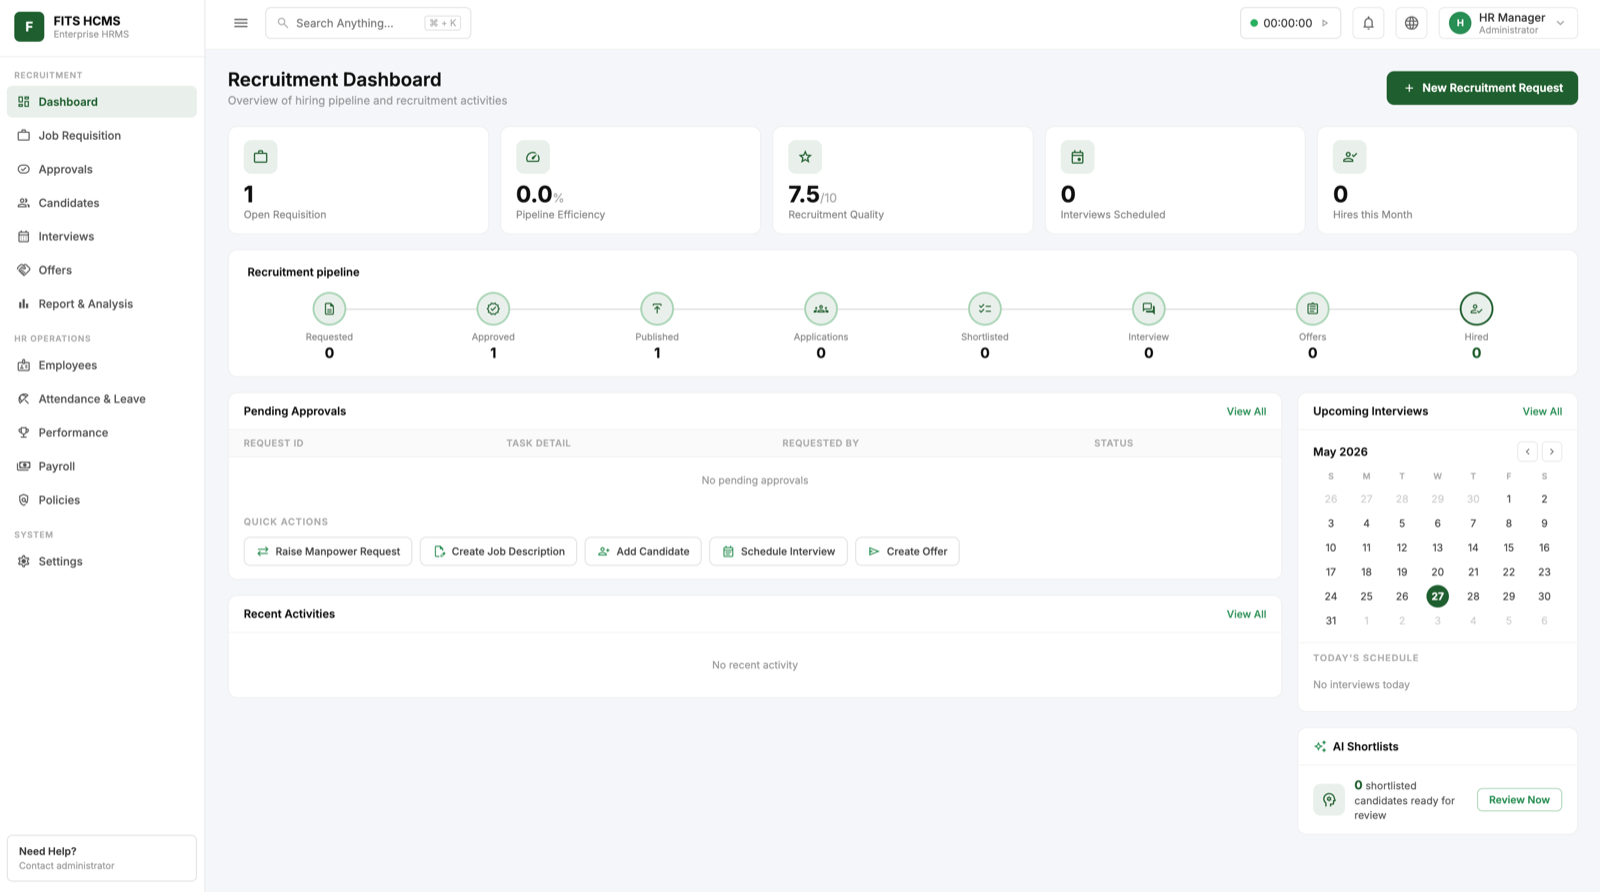1600x892 pixels.
Task: Open Interviews in the sidebar
Action: pyautogui.click(x=102, y=237)
